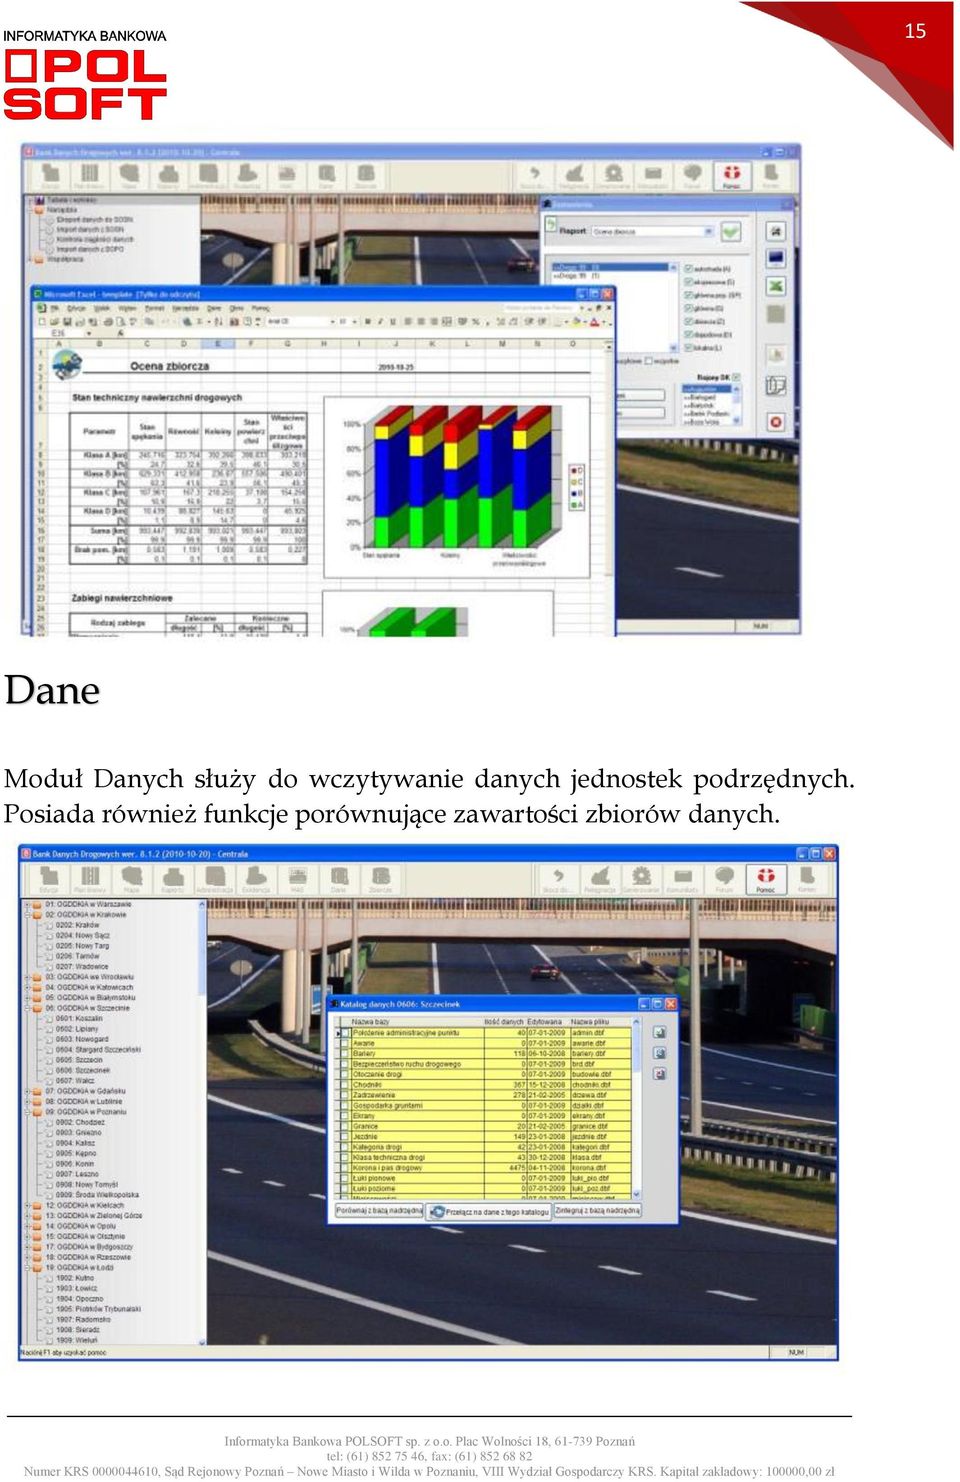Toggle dojazdowa (D) checkbox
This screenshot has height=1482, width=960.
pos(688,334)
